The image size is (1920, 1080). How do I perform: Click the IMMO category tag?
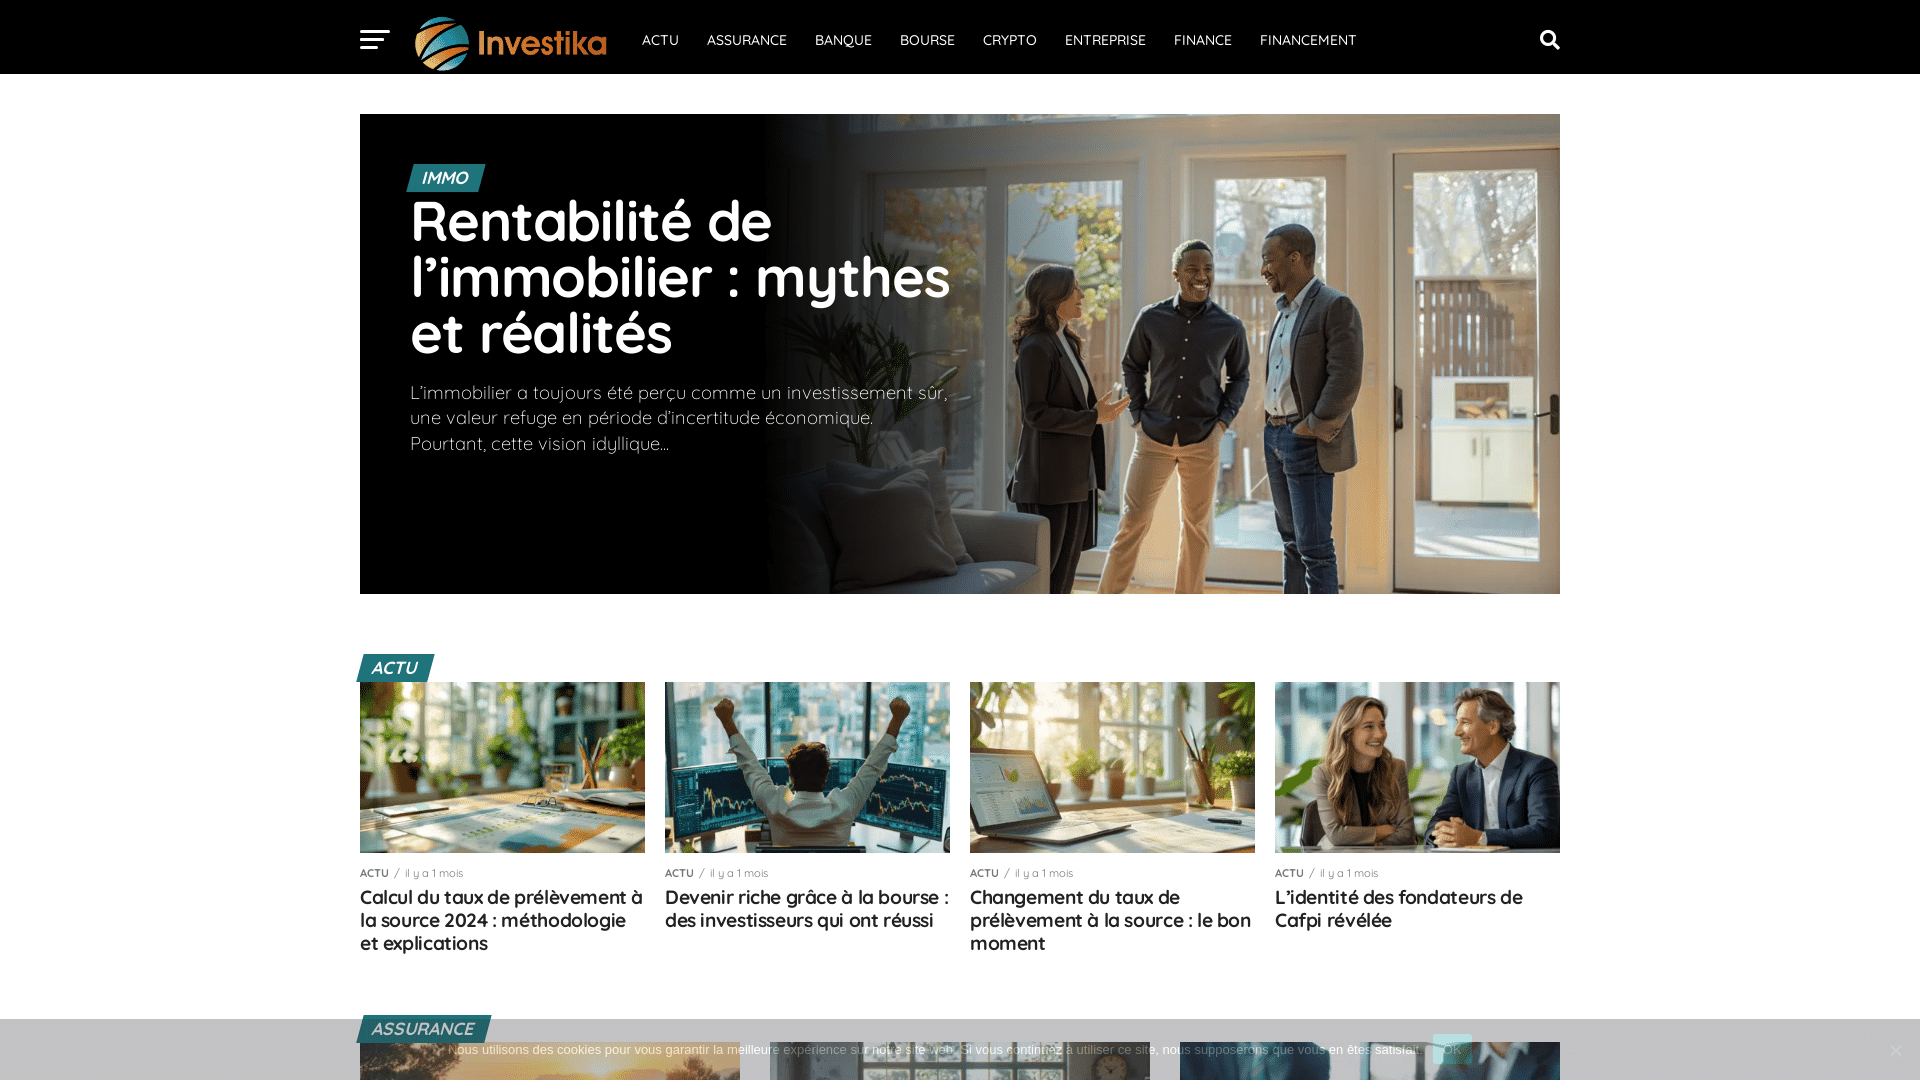(445, 178)
